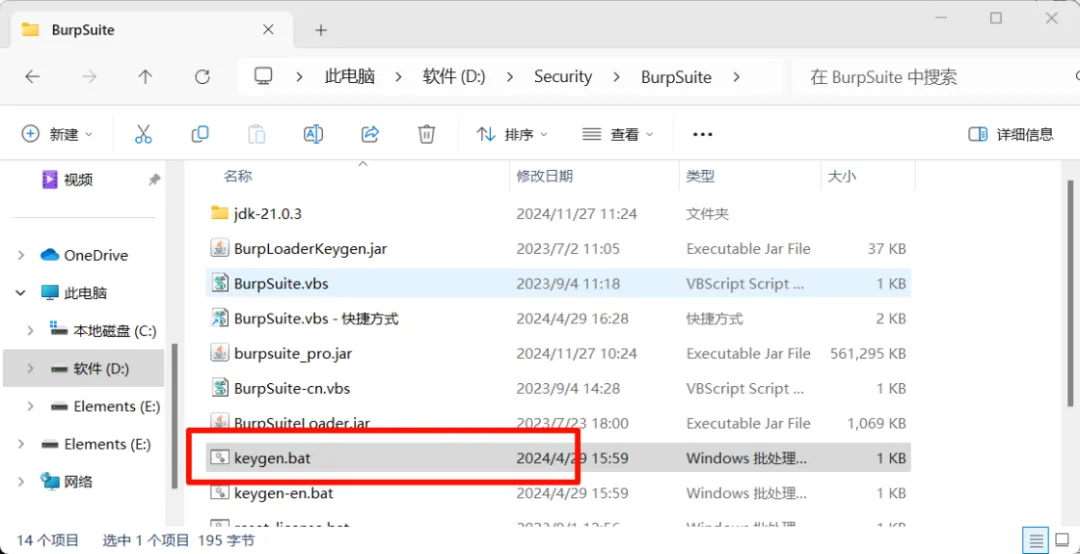Switch to details view icon in status bar
The height and width of the screenshot is (554, 1080).
click(x=1035, y=539)
